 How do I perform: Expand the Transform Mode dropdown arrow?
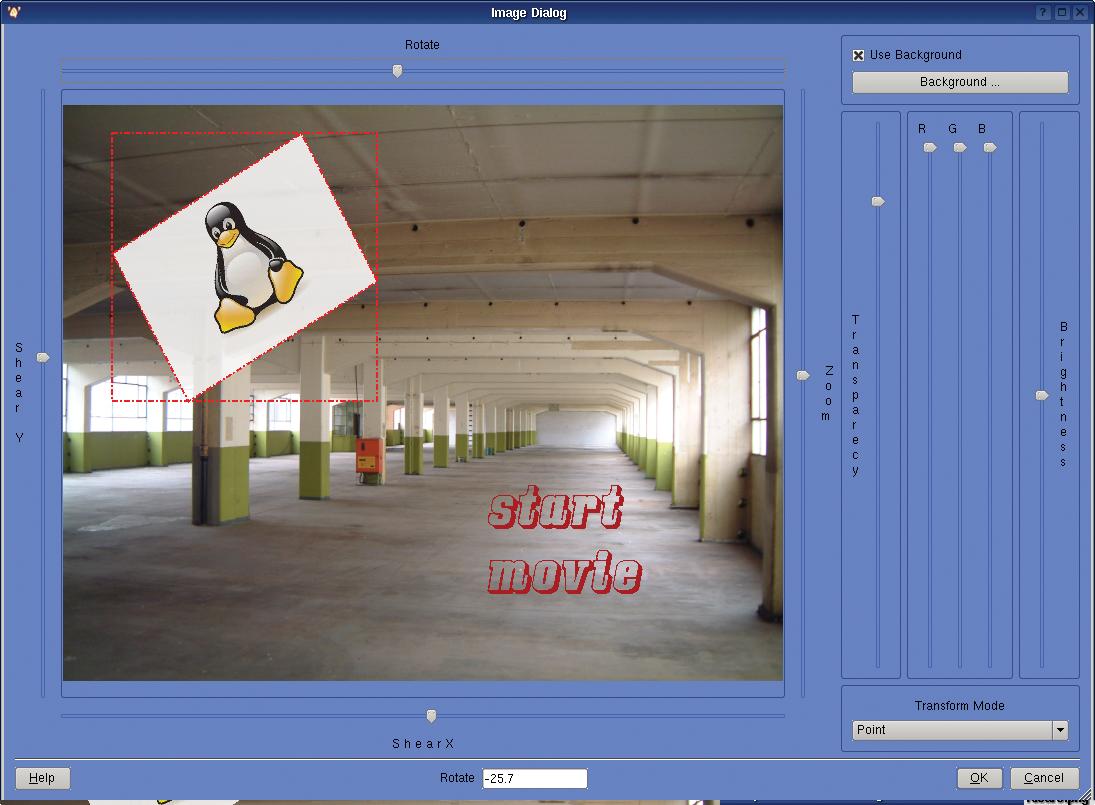(x=1060, y=730)
